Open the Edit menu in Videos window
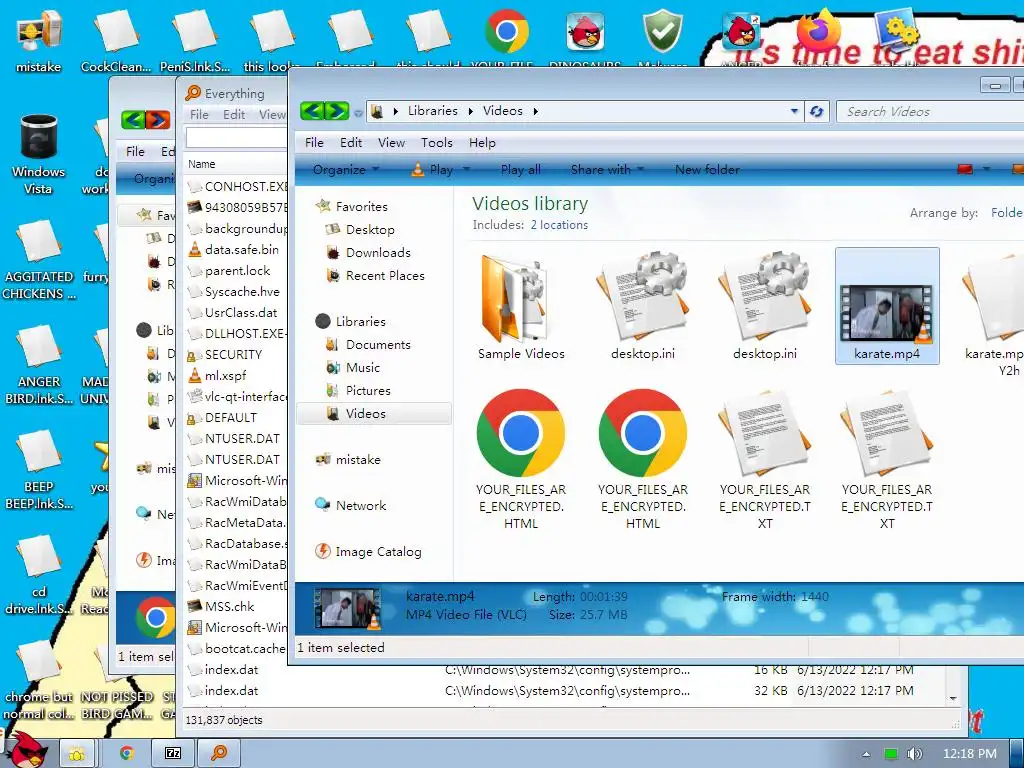 [351, 142]
